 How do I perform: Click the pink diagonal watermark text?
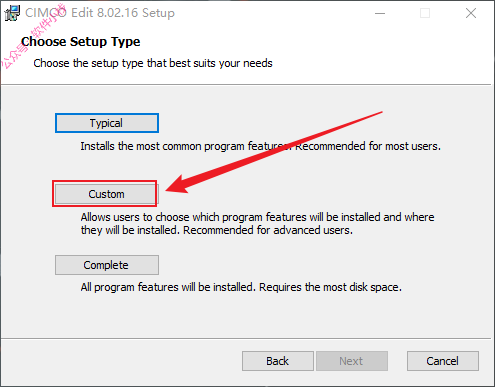[x=33, y=36]
